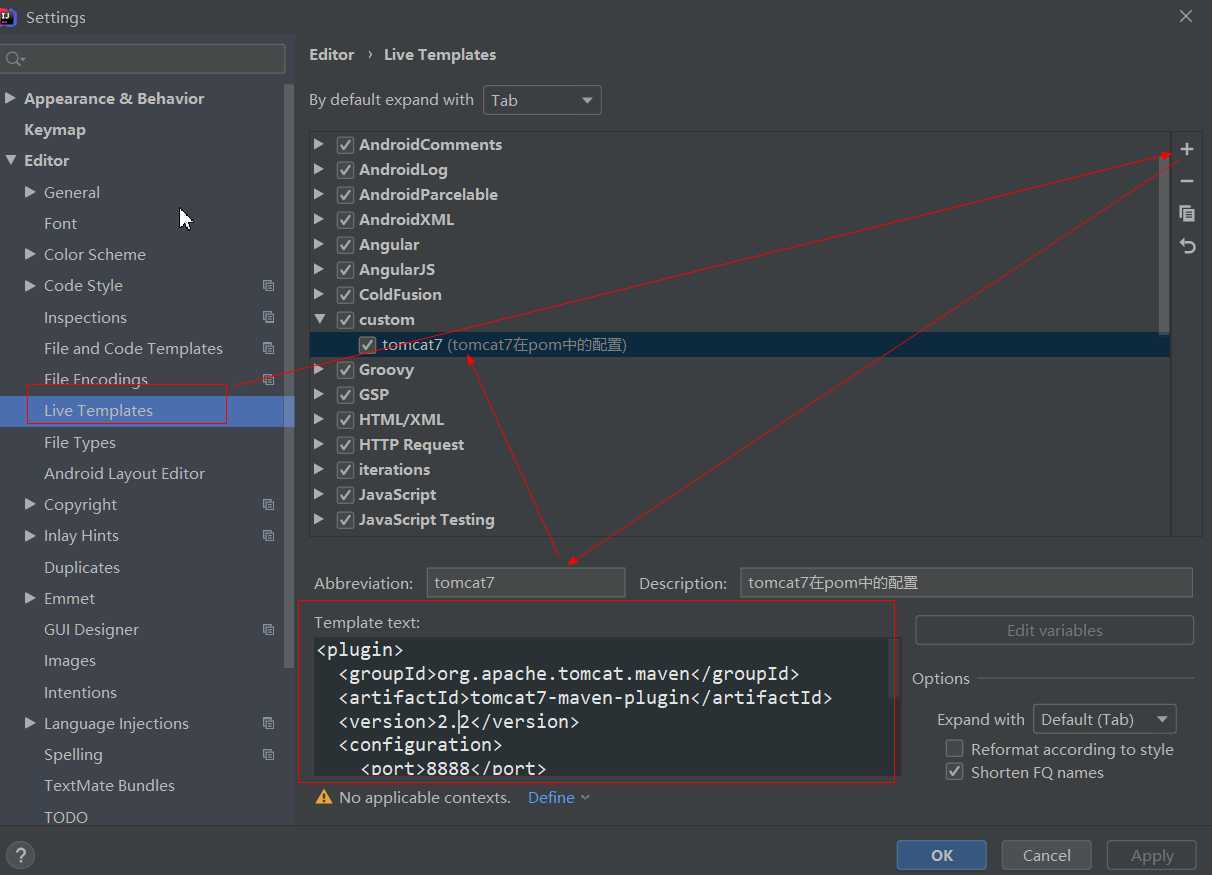Restore deleted defaults with the revert arrow icon
1212x875 pixels.
[x=1187, y=245]
